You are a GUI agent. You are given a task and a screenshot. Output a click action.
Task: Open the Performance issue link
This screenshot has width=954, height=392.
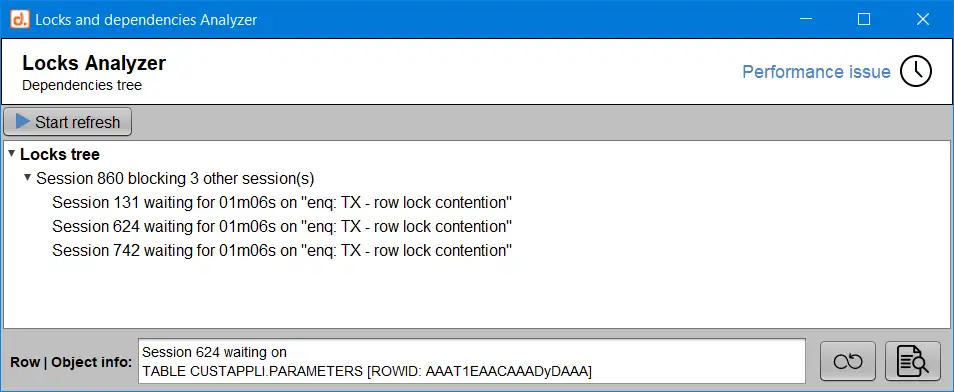816,72
